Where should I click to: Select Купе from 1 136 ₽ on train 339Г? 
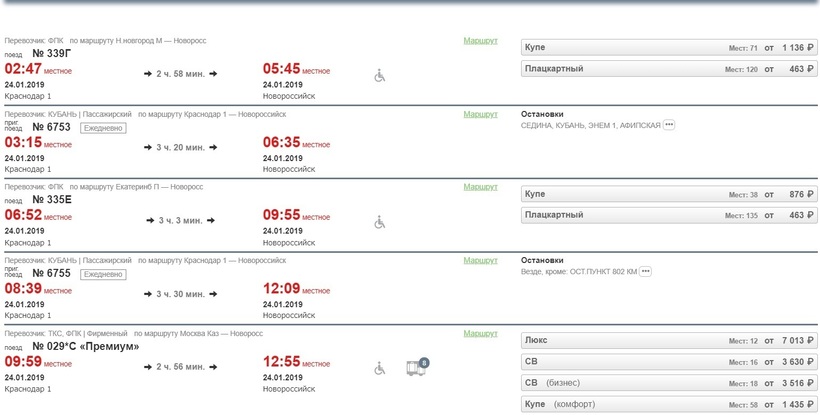pyautogui.click(x=669, y=48)
